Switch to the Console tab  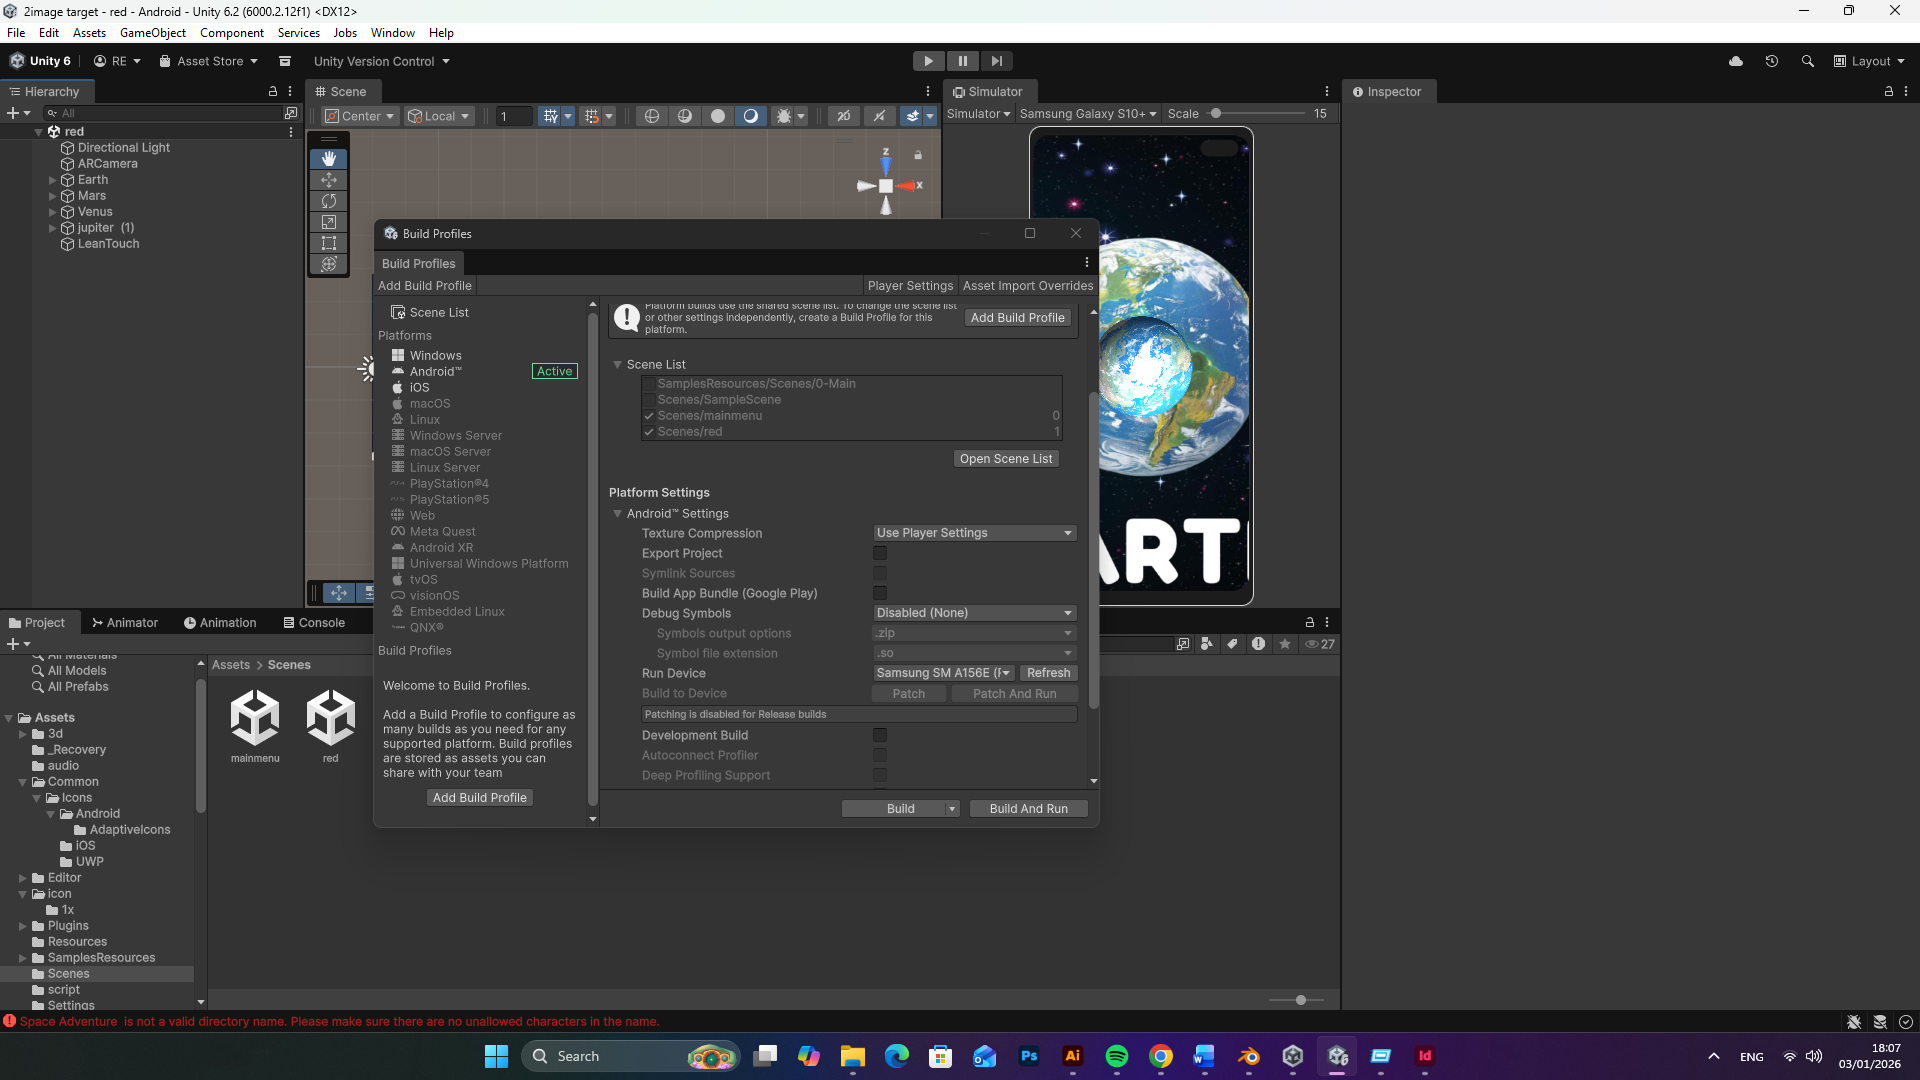[x=314, y=622]
